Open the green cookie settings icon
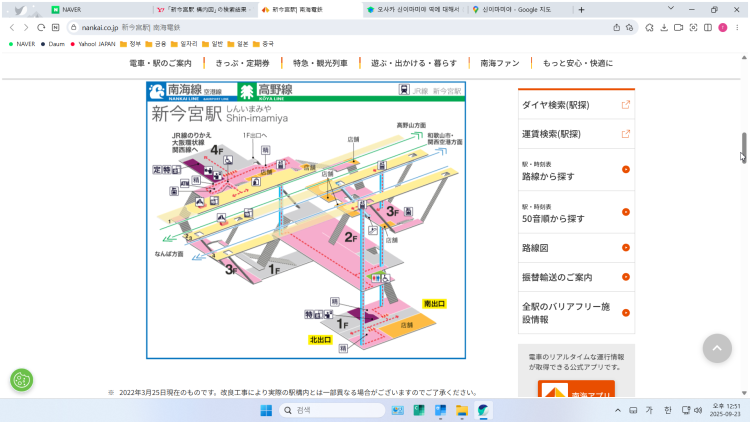750x422 pixels. click(22, 380)
